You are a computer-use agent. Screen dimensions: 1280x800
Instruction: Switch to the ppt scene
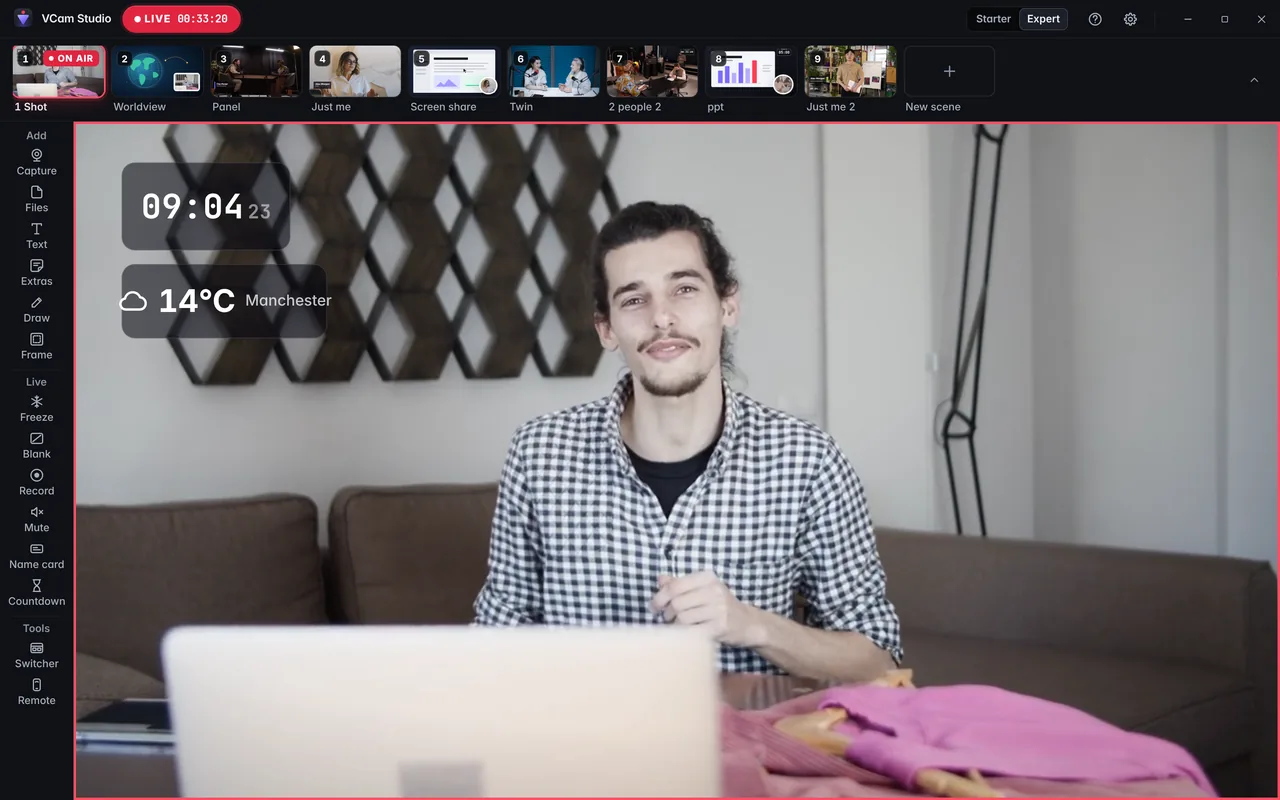(752, 71)
